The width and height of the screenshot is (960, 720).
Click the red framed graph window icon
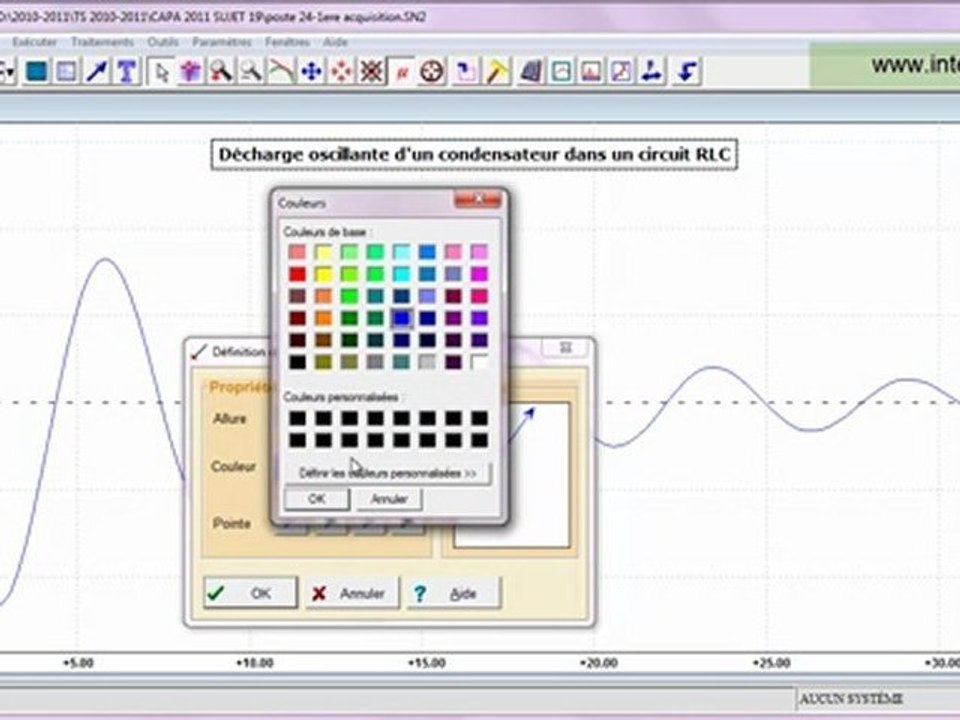tap(591, 72)
